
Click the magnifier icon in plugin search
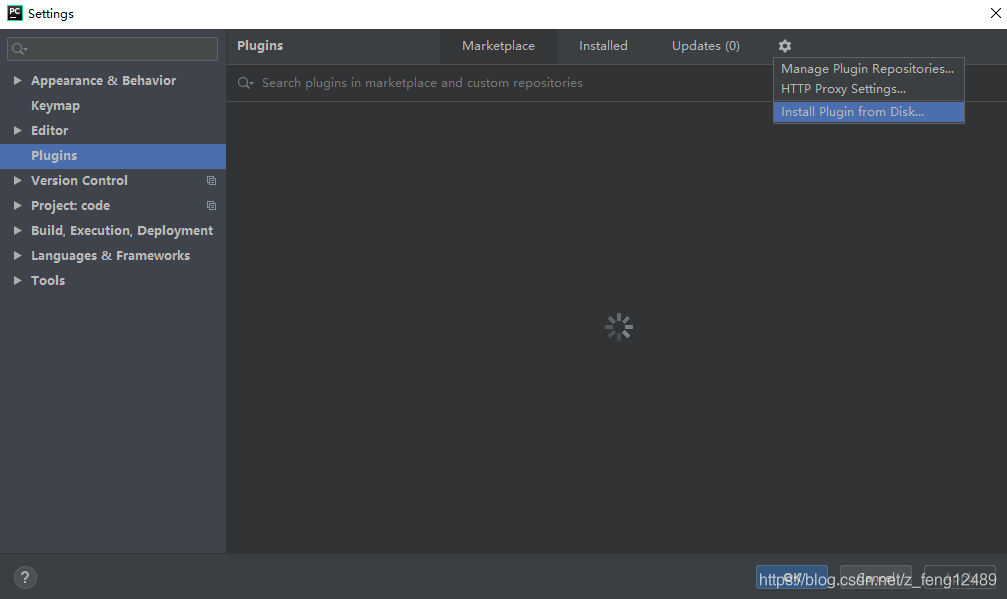point(245,83)
